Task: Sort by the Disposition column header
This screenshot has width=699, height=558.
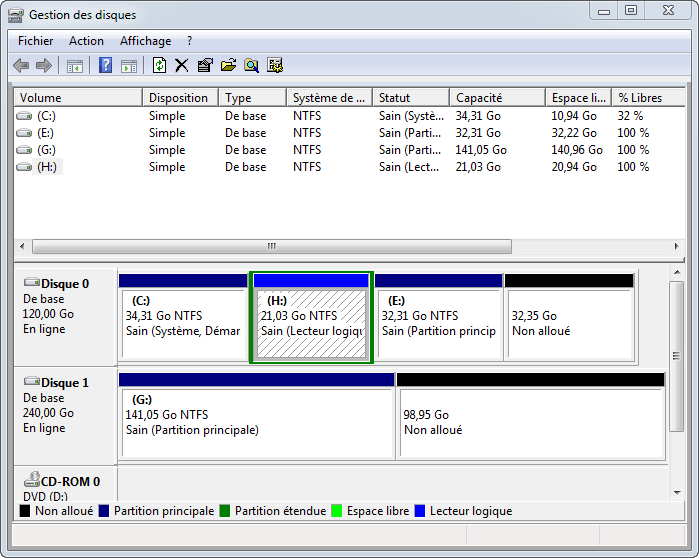Action: [x=180, y=98]
